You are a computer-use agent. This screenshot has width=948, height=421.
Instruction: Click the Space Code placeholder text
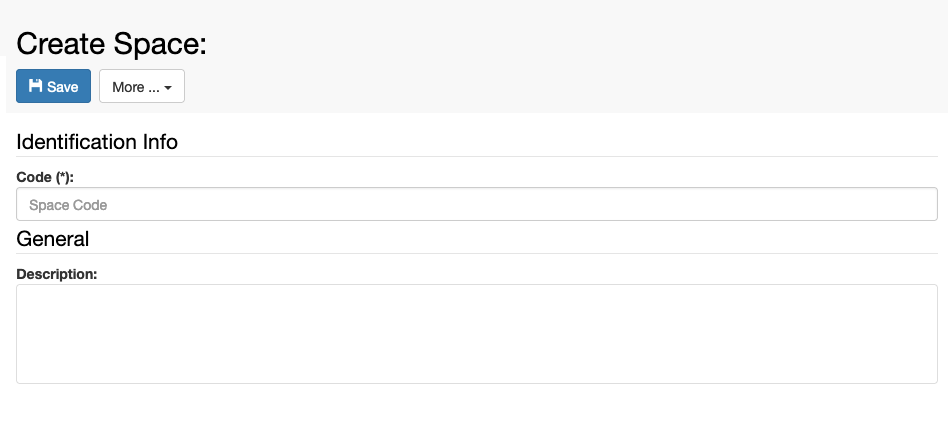point(68,205)
